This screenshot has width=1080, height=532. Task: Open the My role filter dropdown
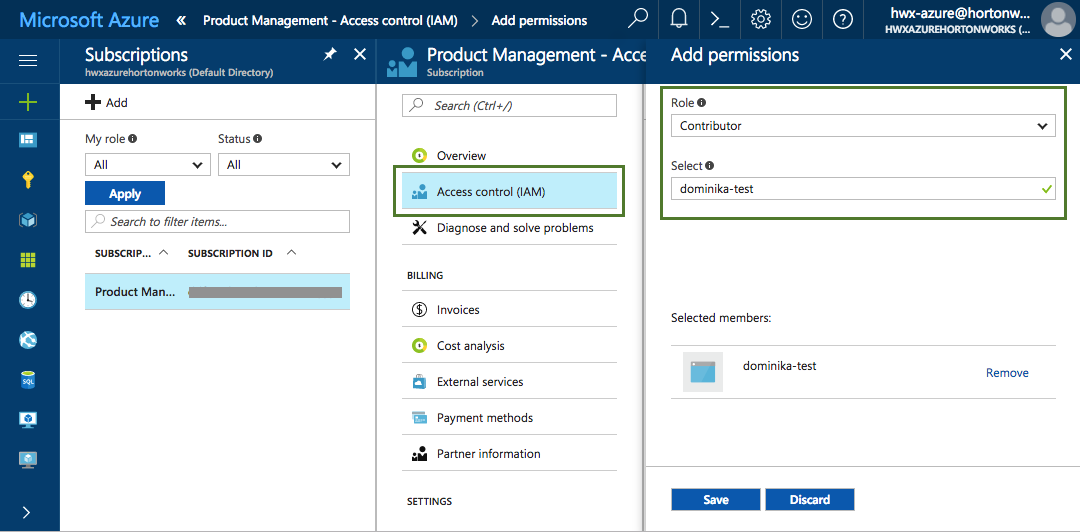click(x=147, y=165)
